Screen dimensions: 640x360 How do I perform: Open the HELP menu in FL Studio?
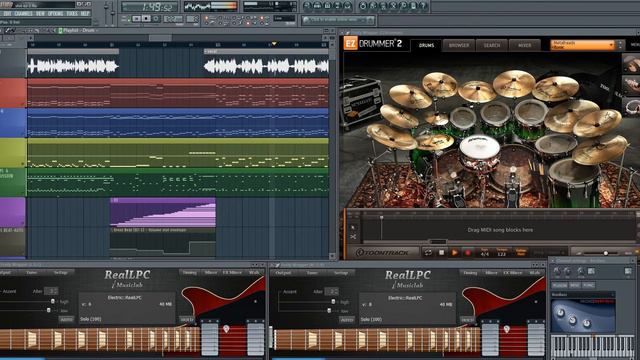pyautogui.click(x=85, y=13)
